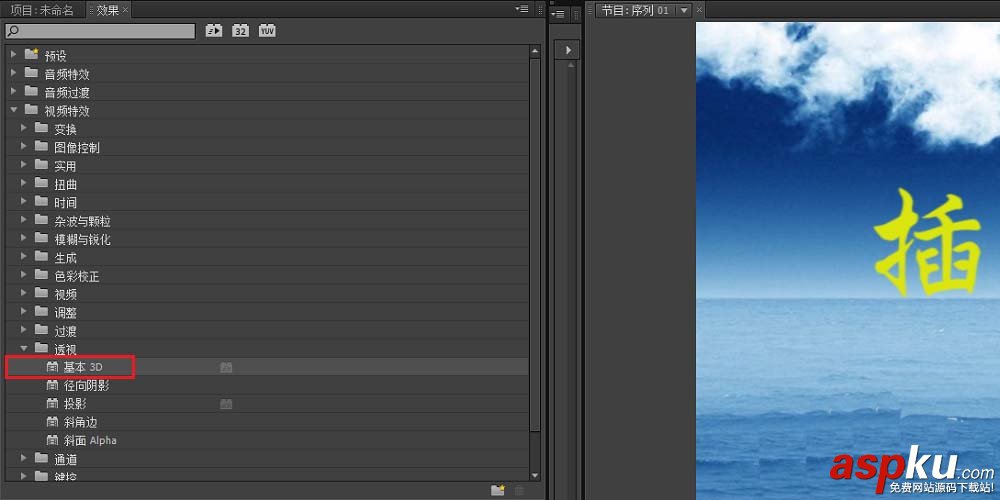Toggle the YUV effects filter
The image size is (1000, 500).
pyautogui.click(x=267, y=31)
